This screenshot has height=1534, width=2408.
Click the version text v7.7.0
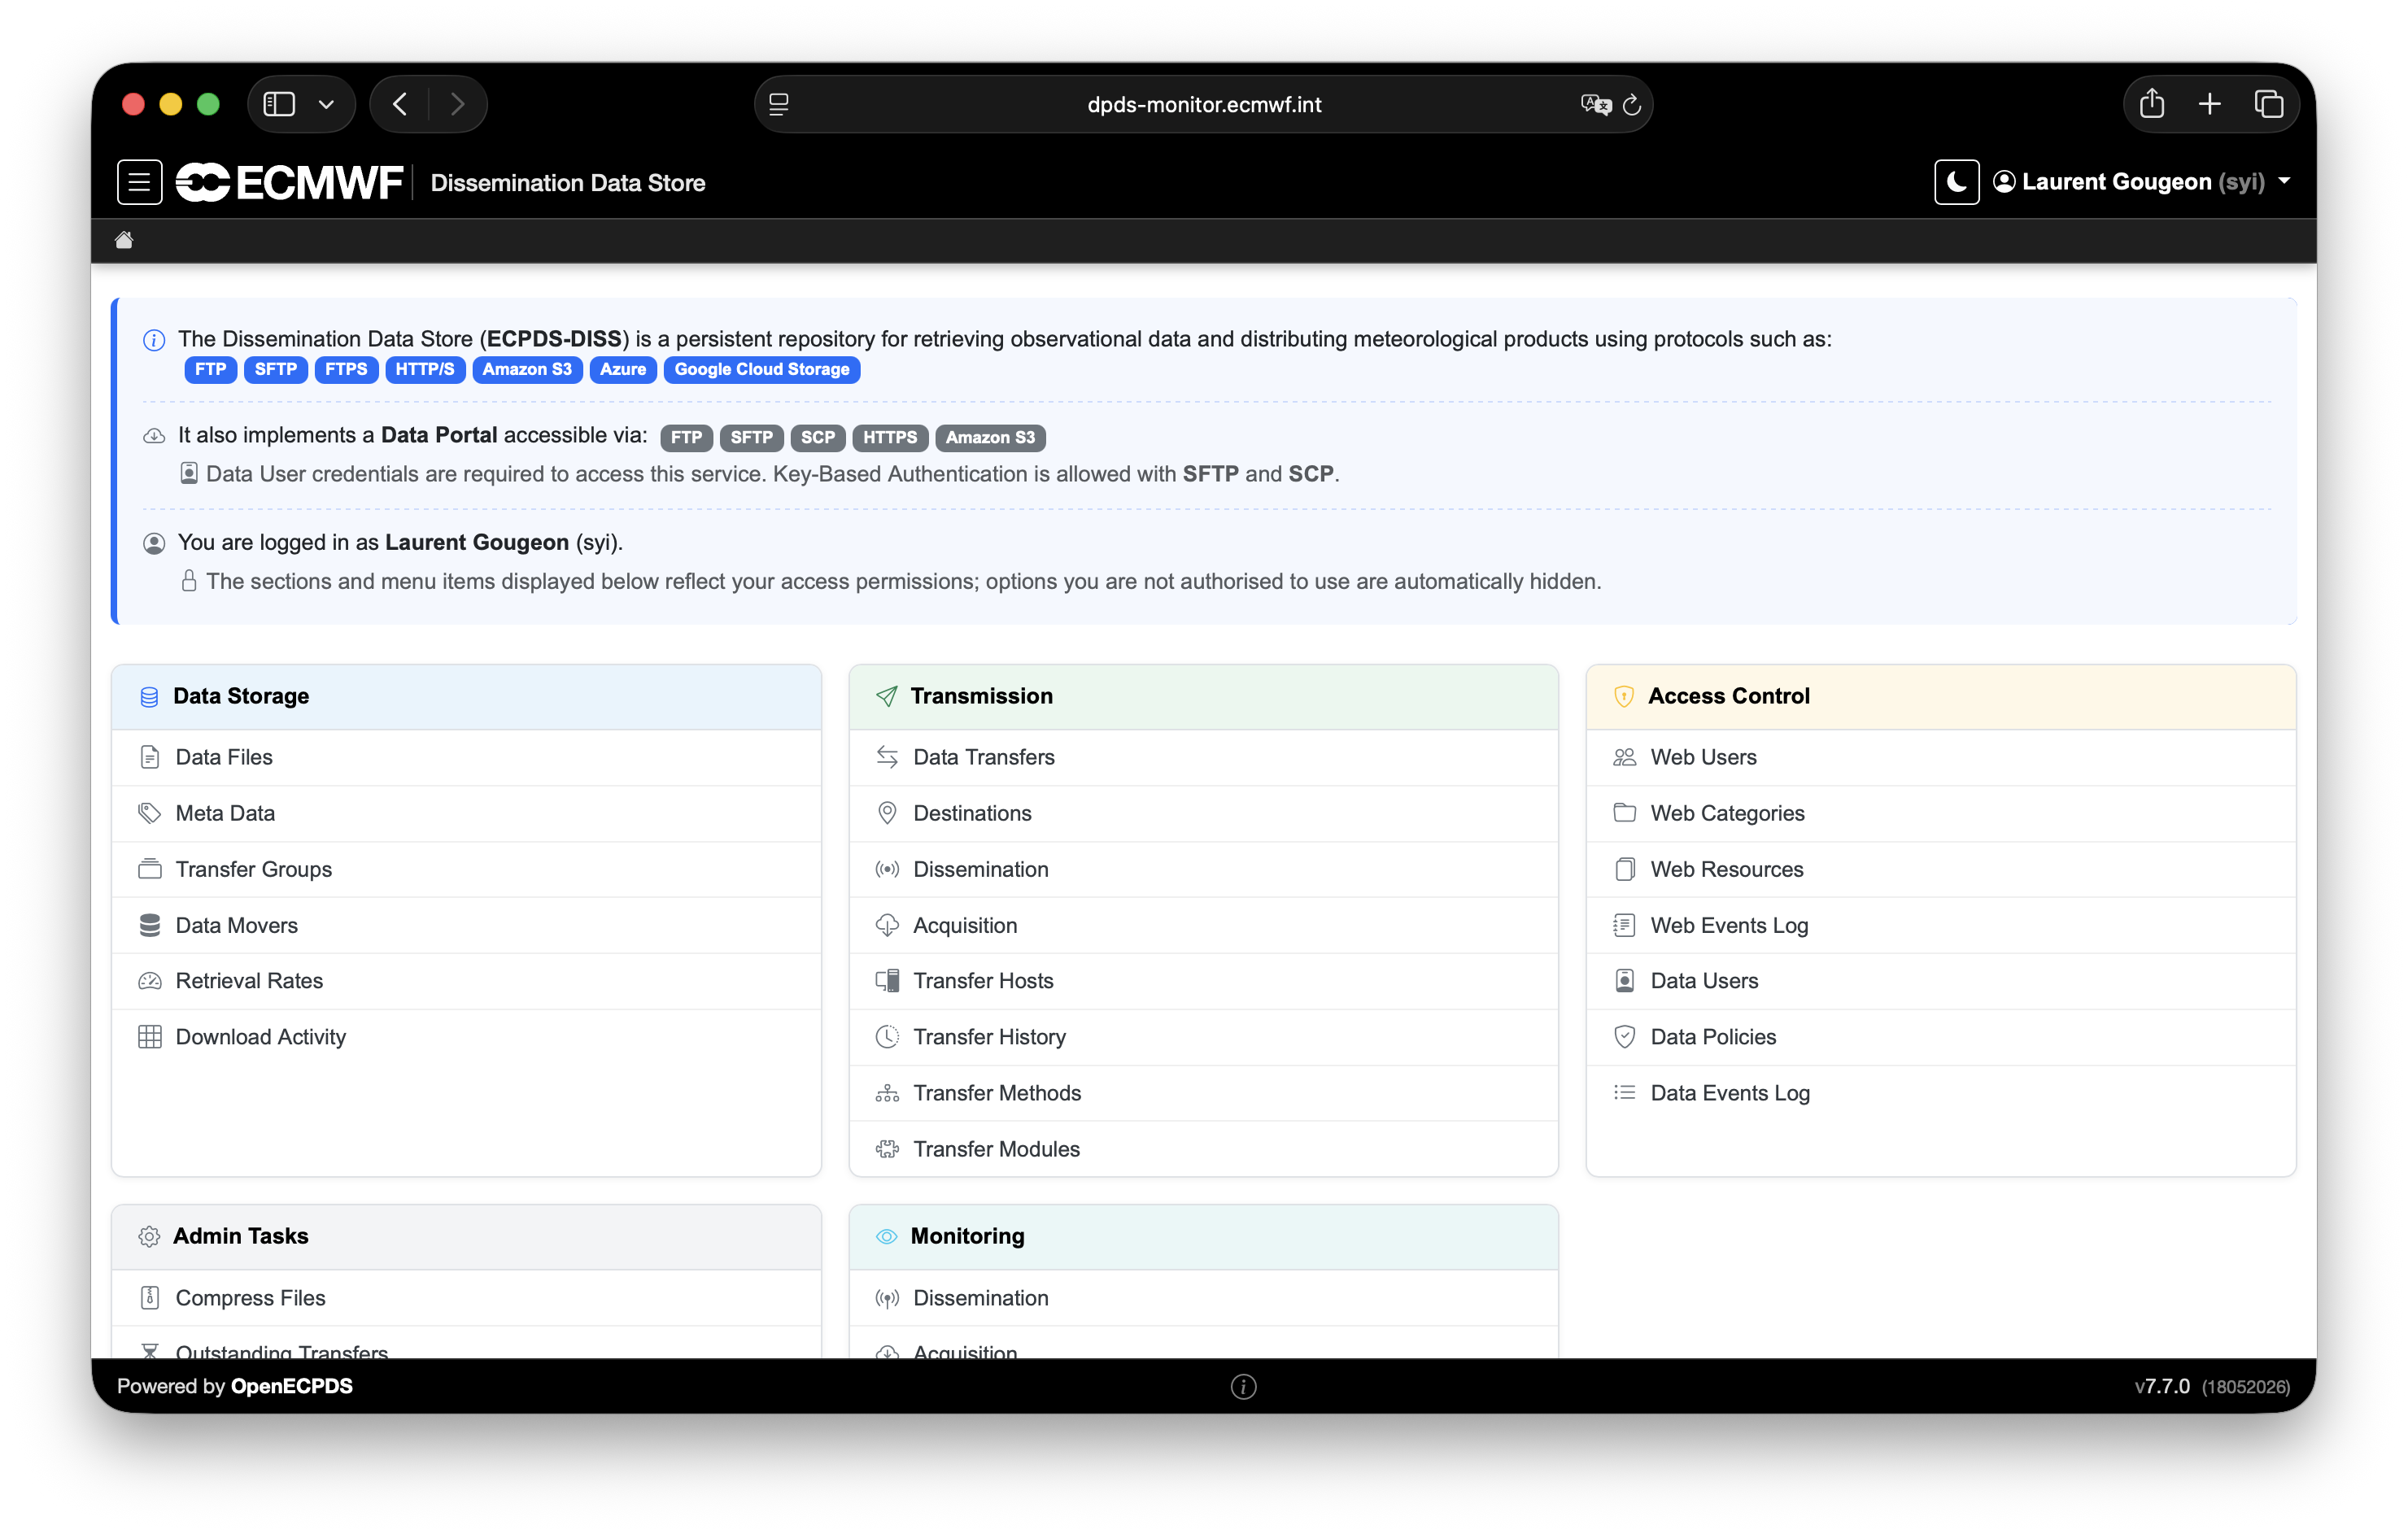2162,1386
